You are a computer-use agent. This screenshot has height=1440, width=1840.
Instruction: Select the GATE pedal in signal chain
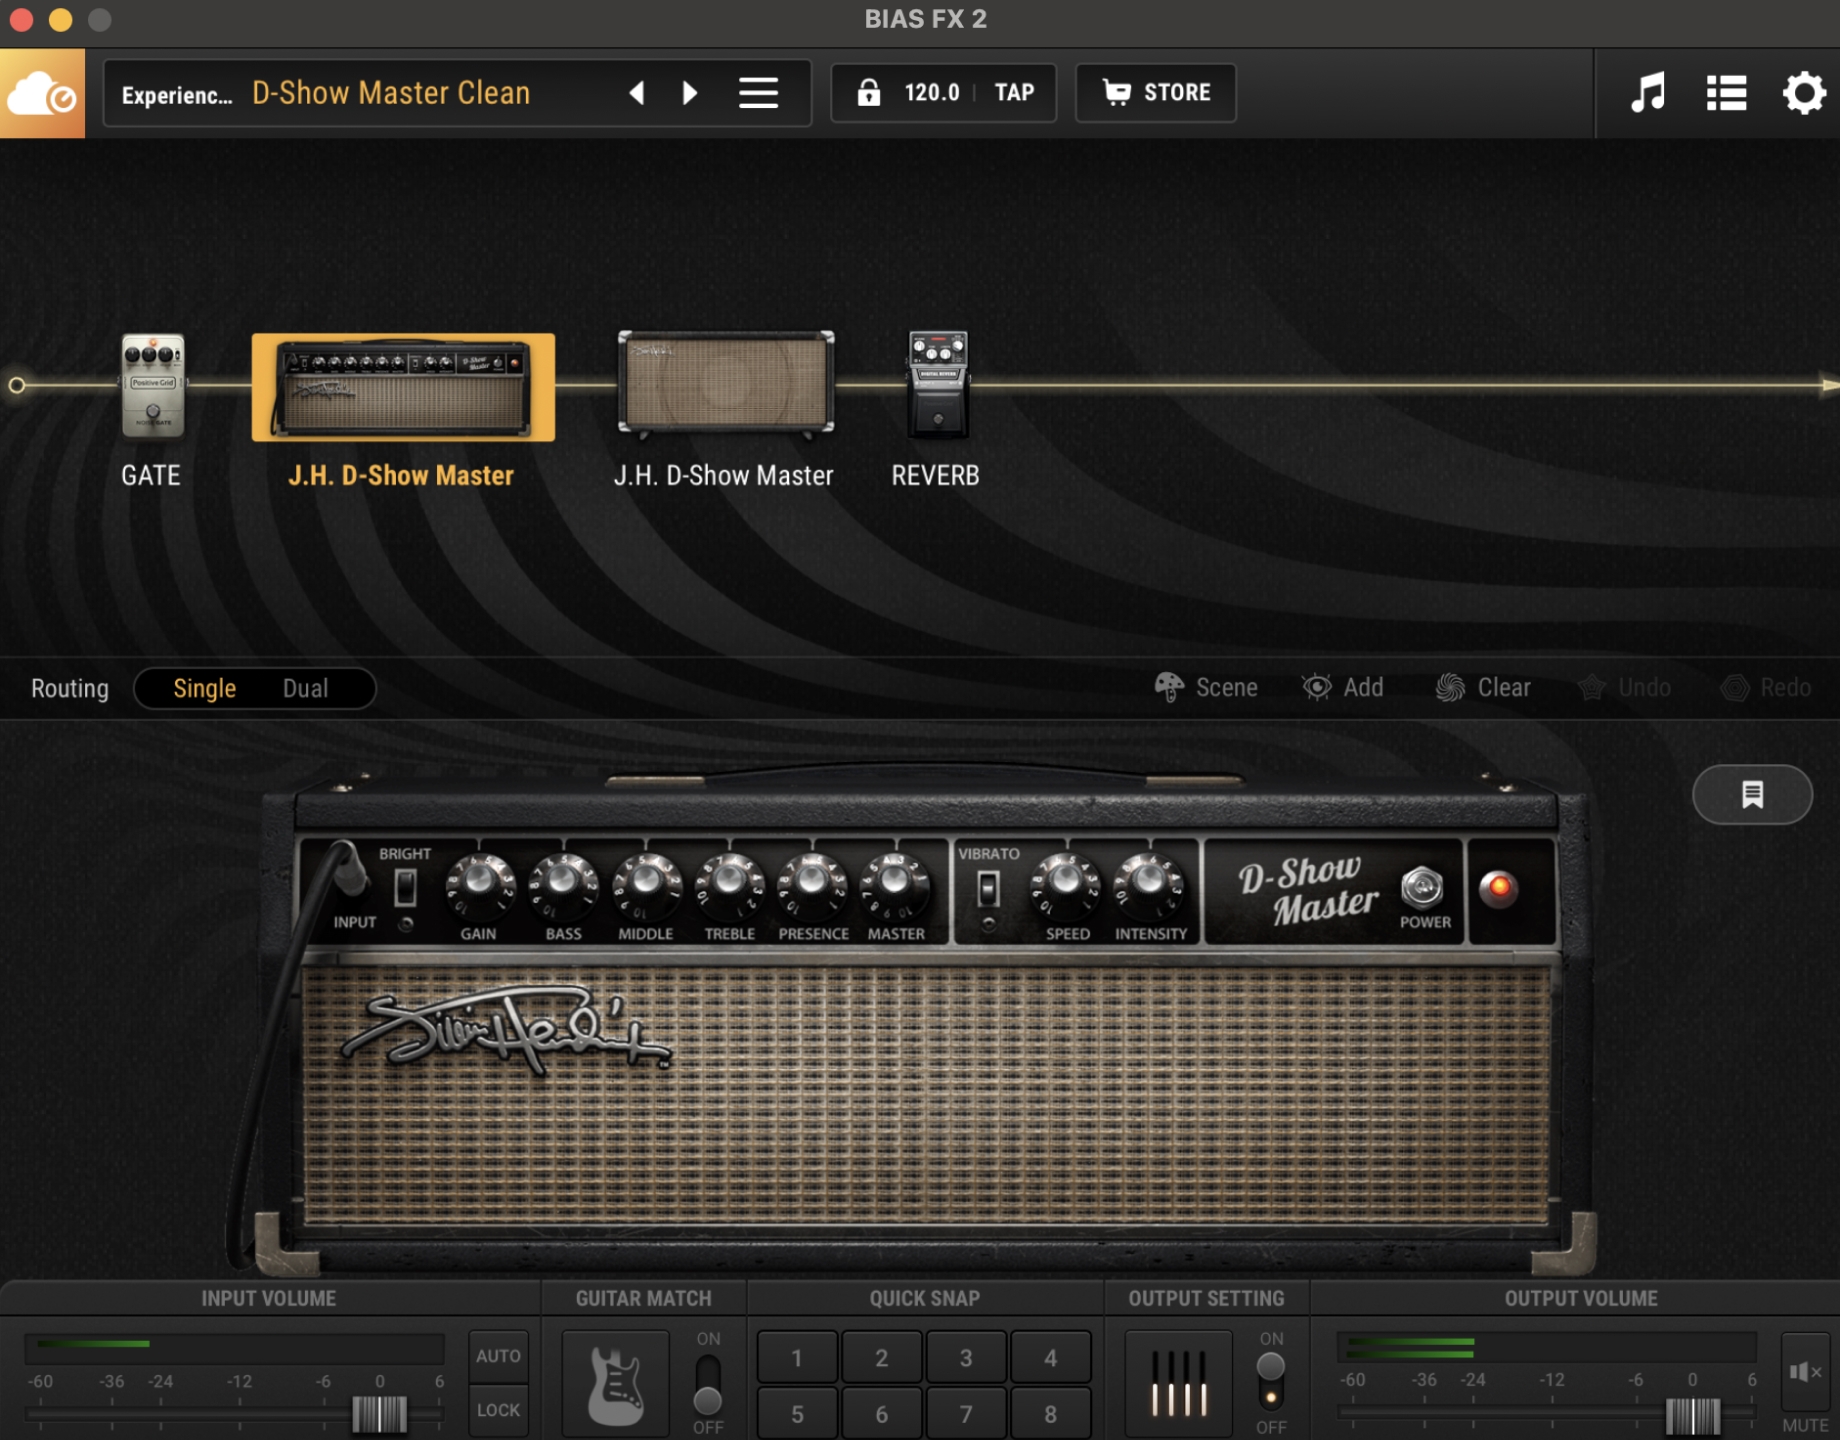point(152,386)
